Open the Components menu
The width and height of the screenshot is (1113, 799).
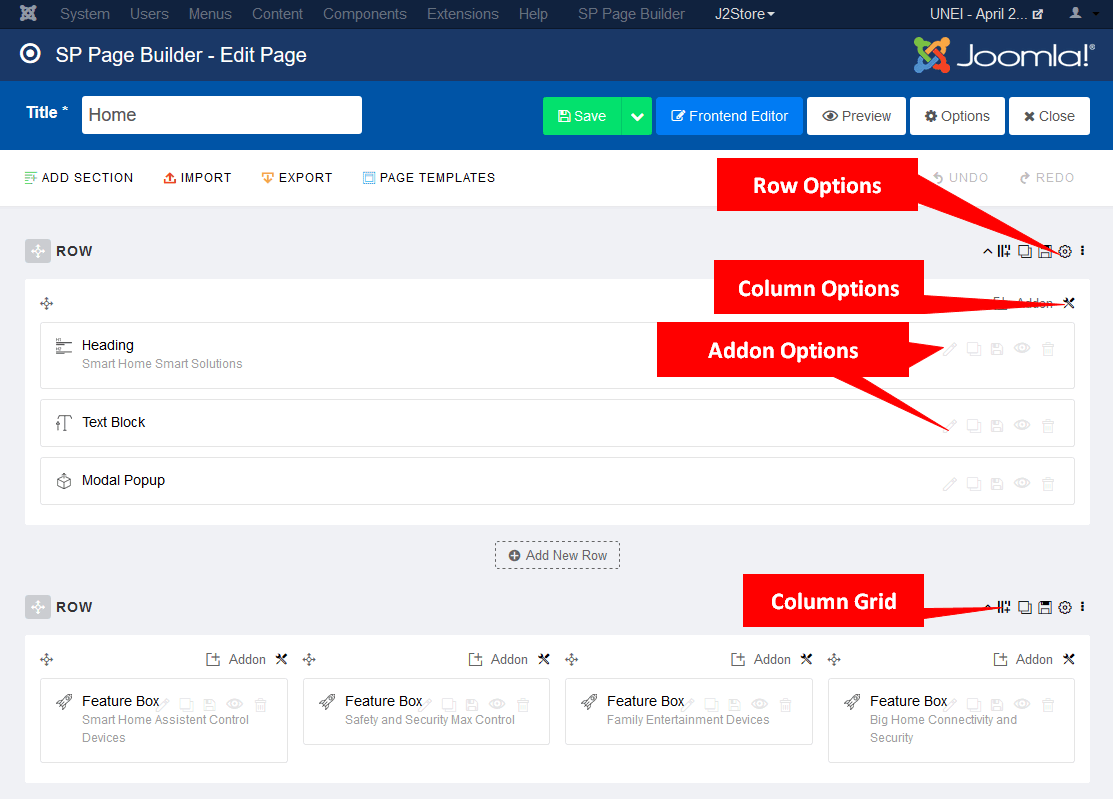(x=364, y=14)
